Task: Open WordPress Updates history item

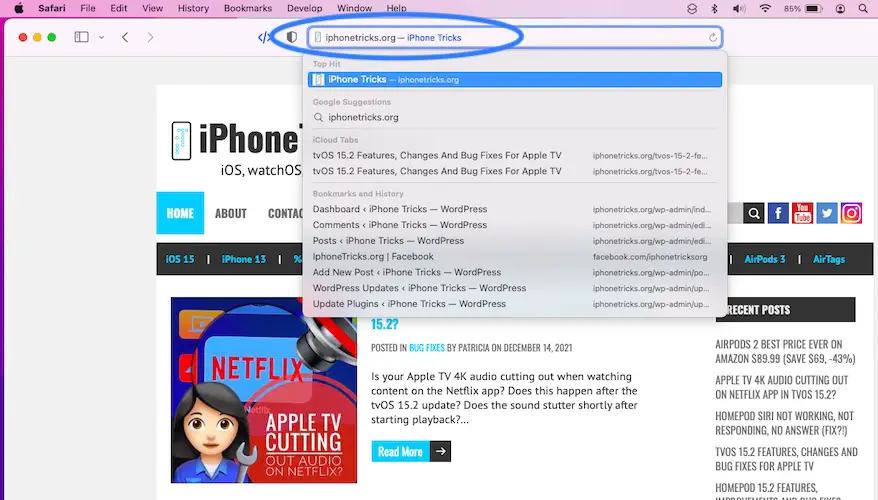Action: click(x=515, y=288)
